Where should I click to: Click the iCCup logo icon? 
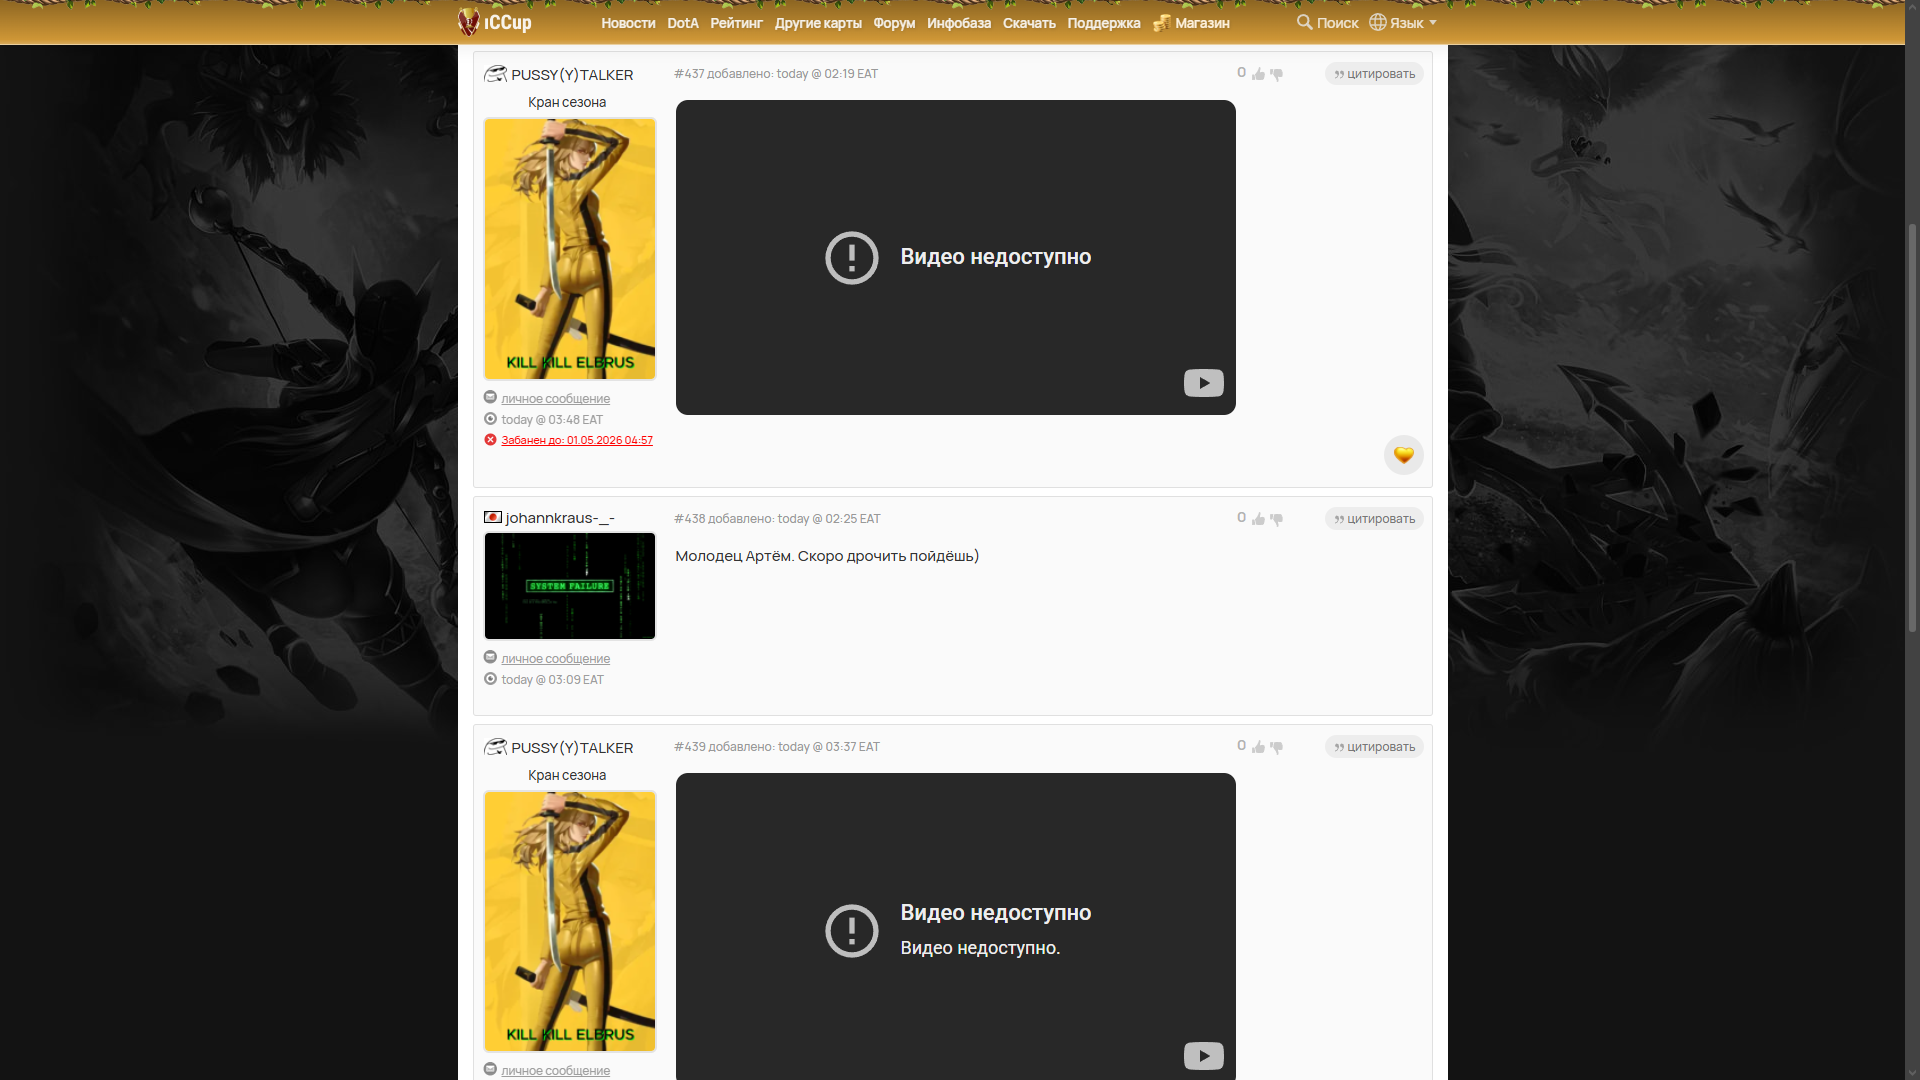469,21
